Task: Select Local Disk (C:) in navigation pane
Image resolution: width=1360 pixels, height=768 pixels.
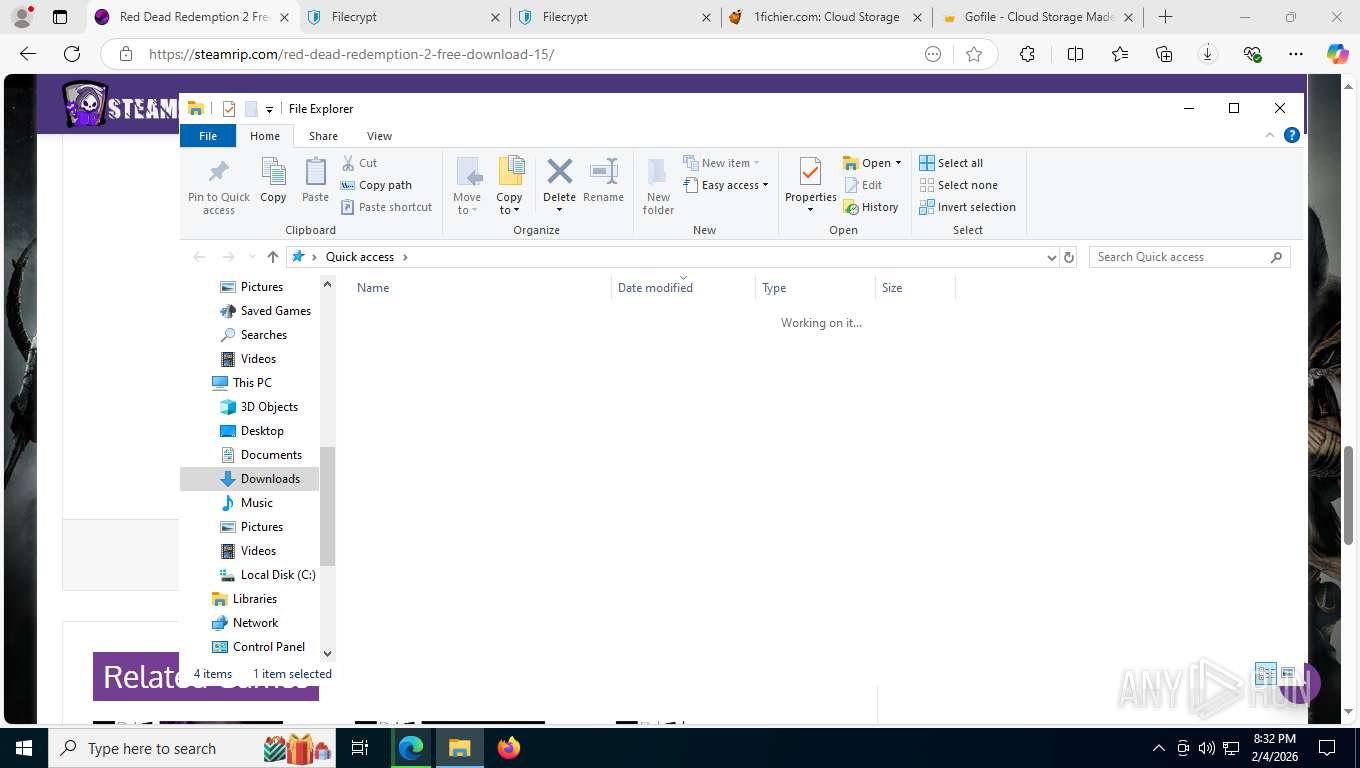Action: coord(268,575)
